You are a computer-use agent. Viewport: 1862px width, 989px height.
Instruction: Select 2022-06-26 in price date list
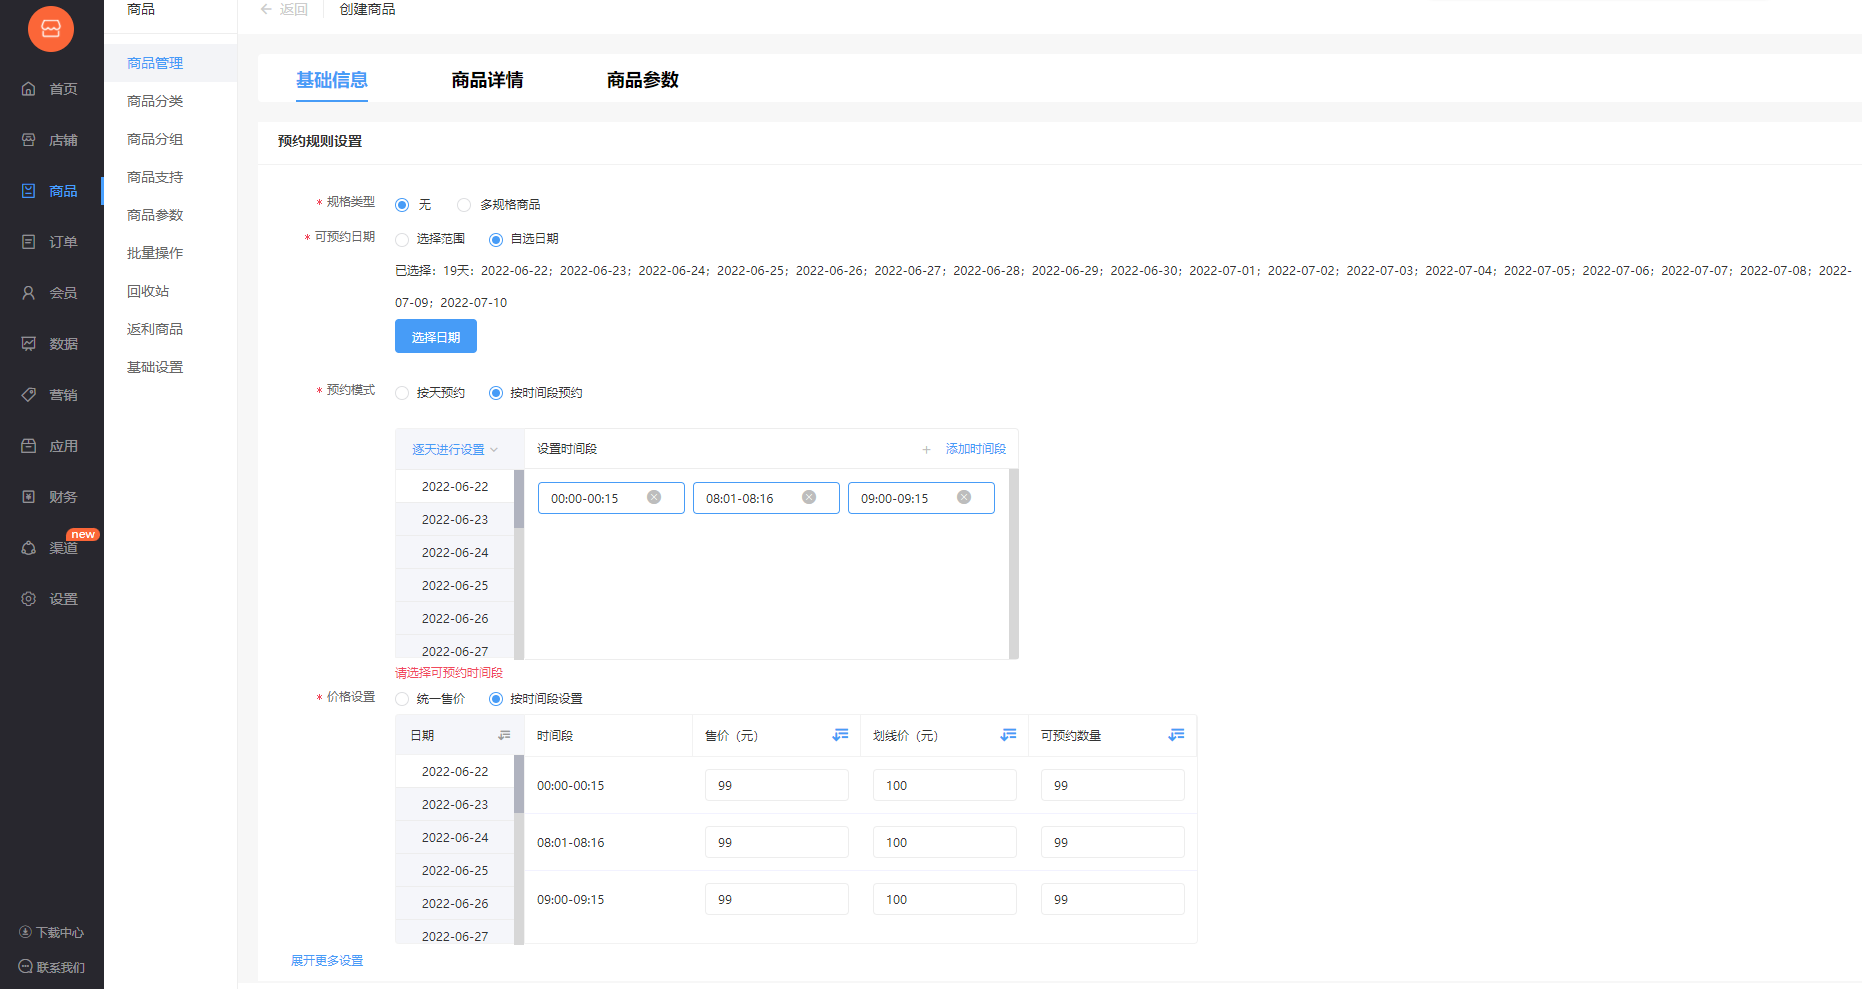[x=455, y=904]
